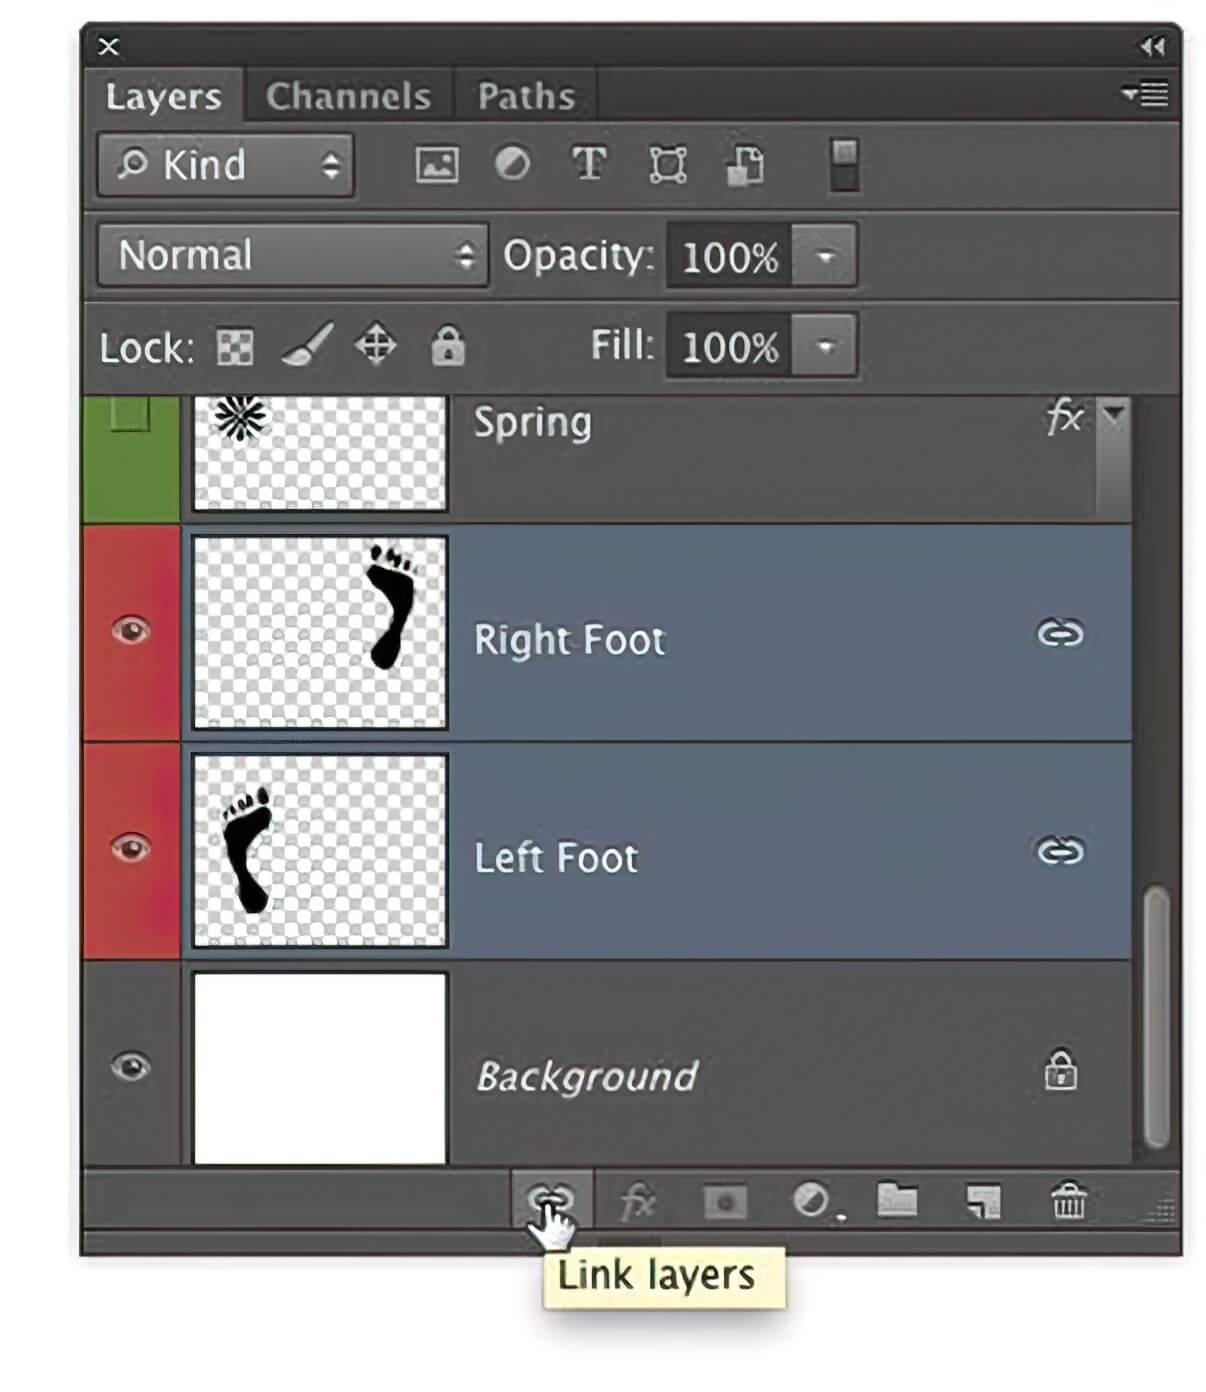Viewport: 1206px width, 1392px height.
Task: Switch to the Channels tab
Action: (x=348, y=96)
